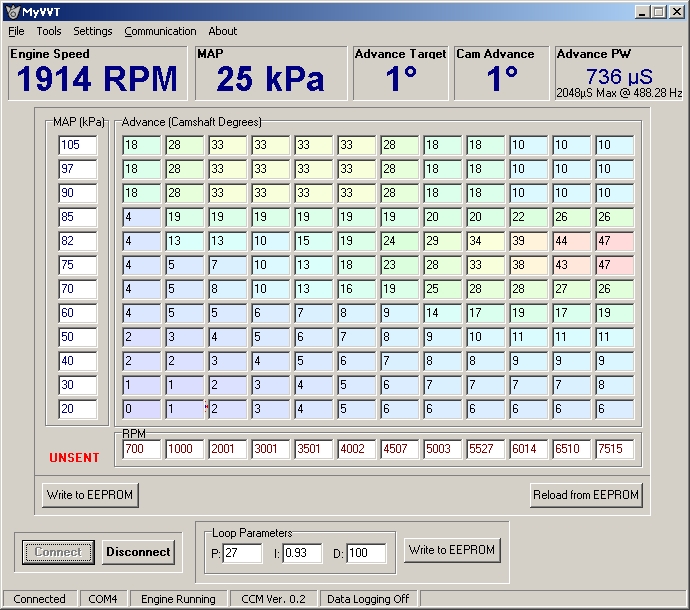Select the MAP axis field 50
Image resolution: width=690 pixels, height=610 pixels.
click(x=77, y=337)
